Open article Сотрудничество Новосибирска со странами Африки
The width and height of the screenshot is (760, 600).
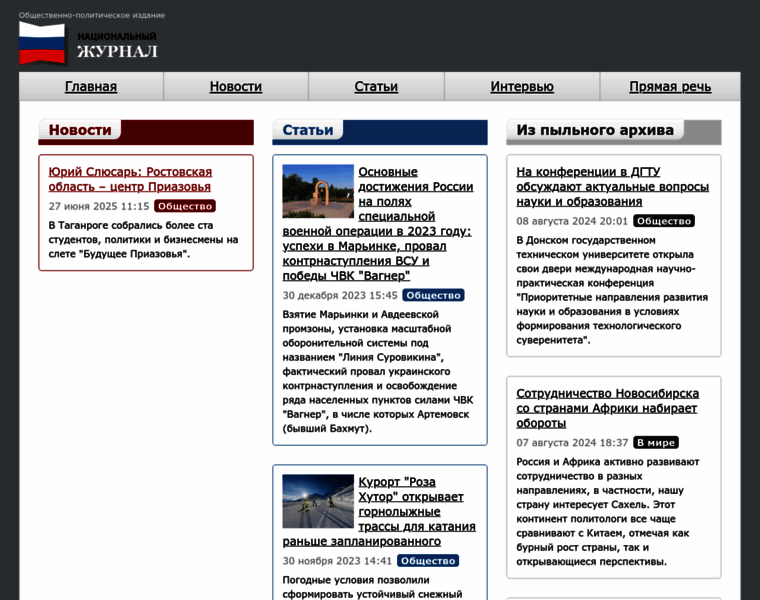coord(607,408)
